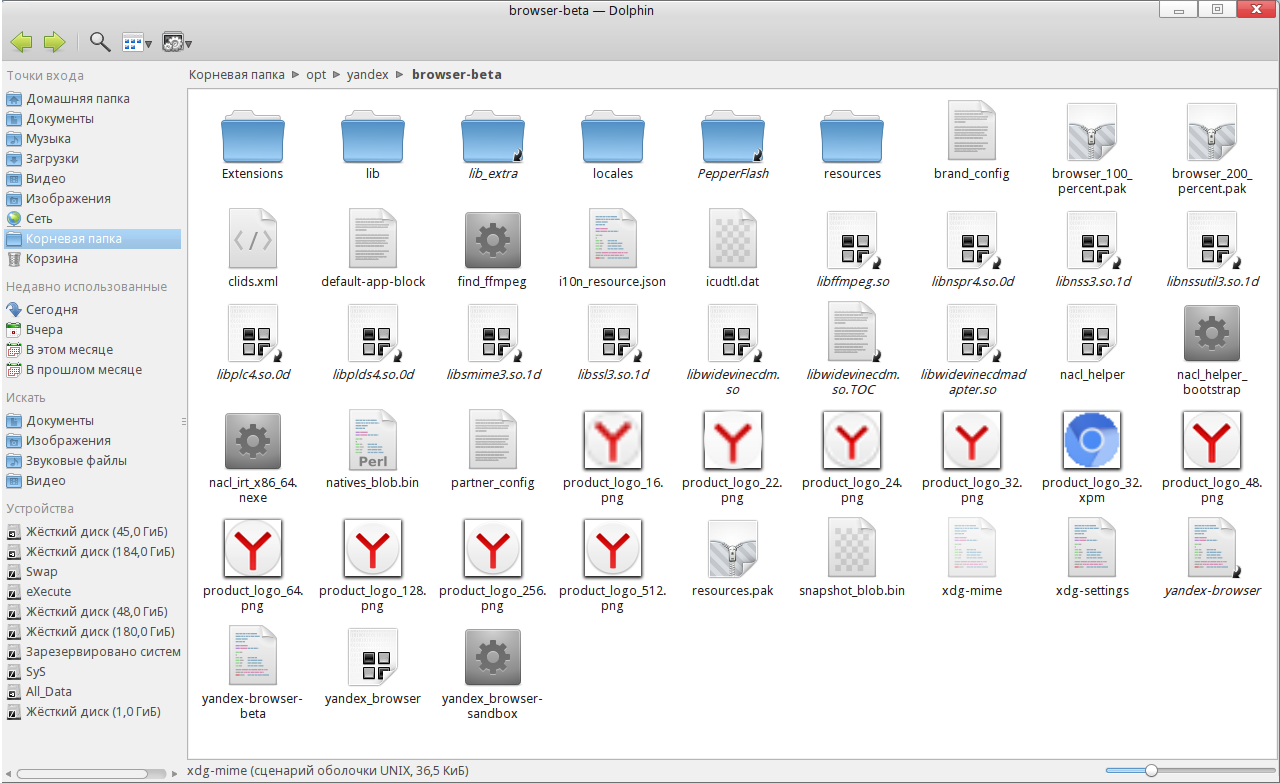This screenshot has height=783, width=1280.
Task: Open the search magnifier tool
Action: coord(100,42)
